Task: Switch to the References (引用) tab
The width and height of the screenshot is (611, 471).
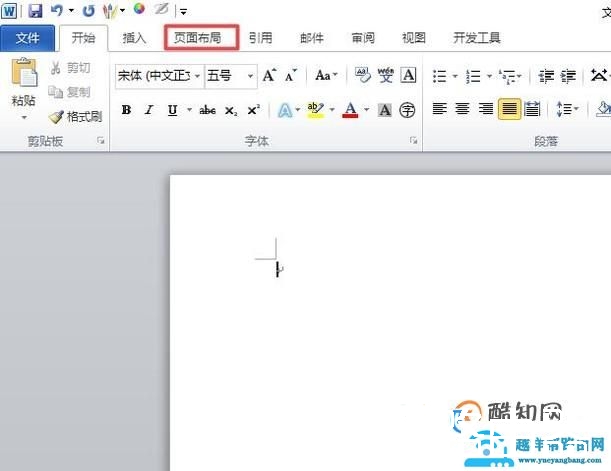Action: click(261, 38)
